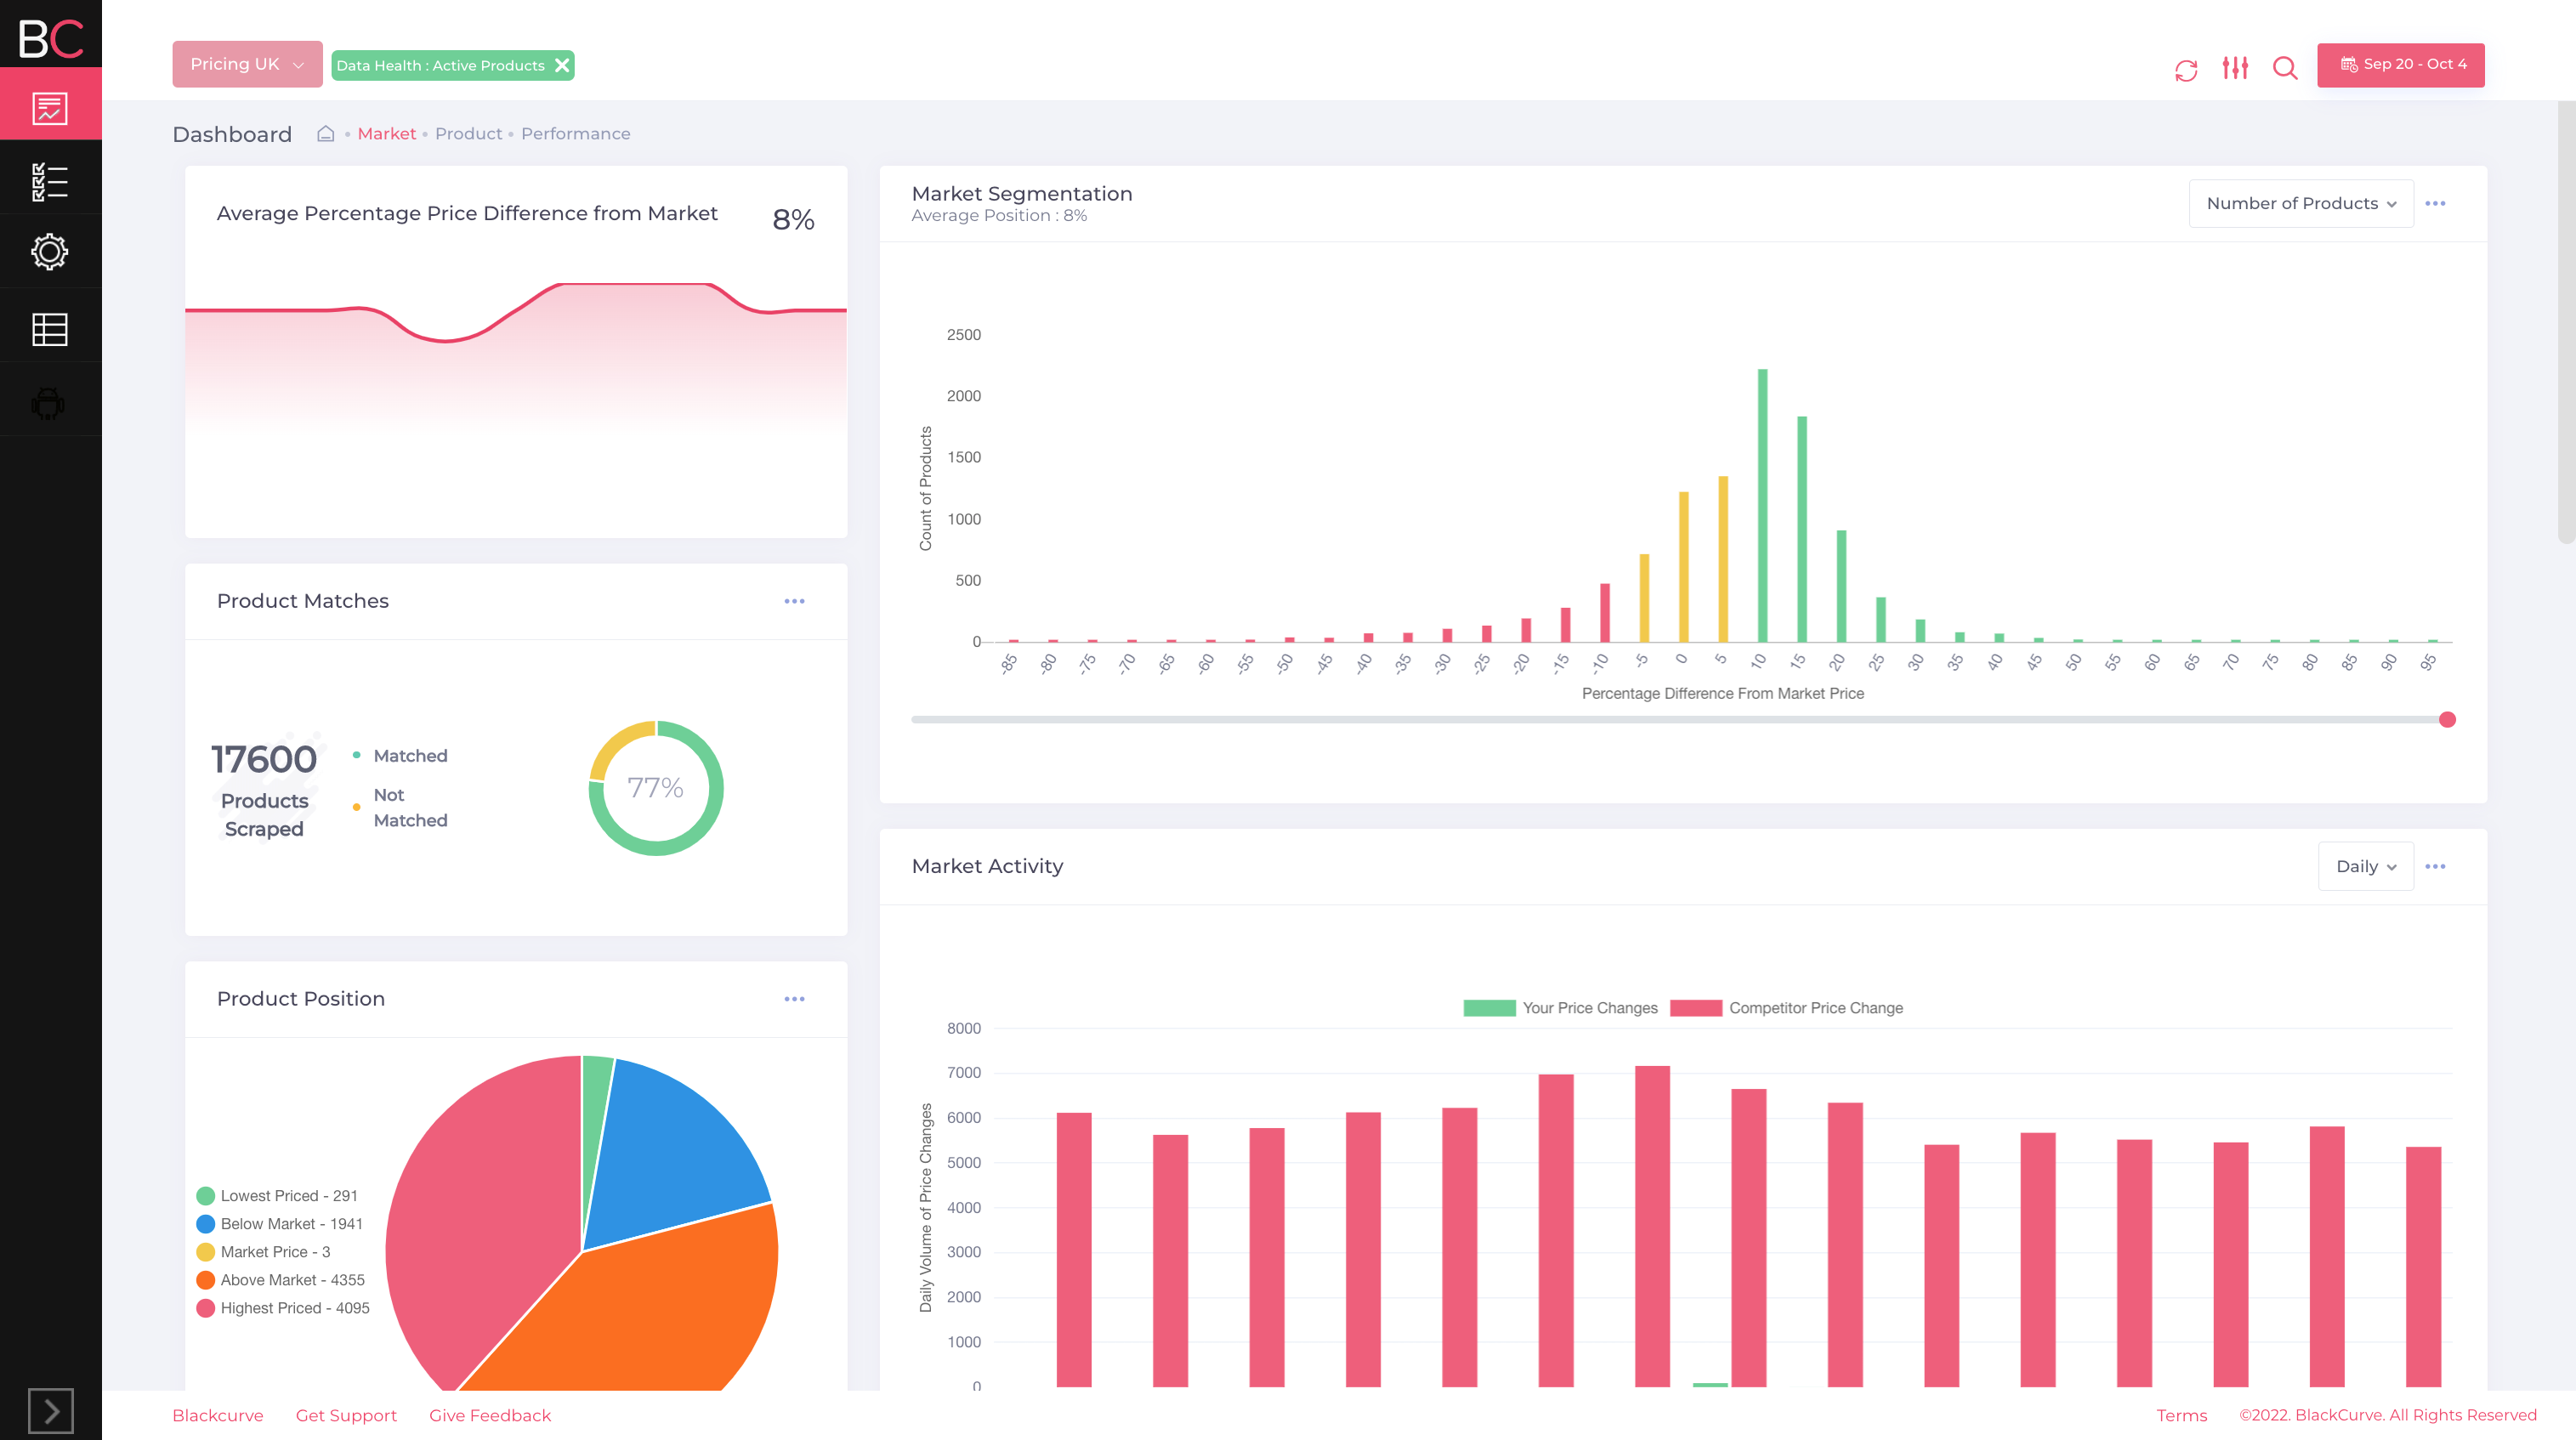Viewport: 2576px width, 1440px height.
Task: Open Product Matches options menu
Action: 794,601
